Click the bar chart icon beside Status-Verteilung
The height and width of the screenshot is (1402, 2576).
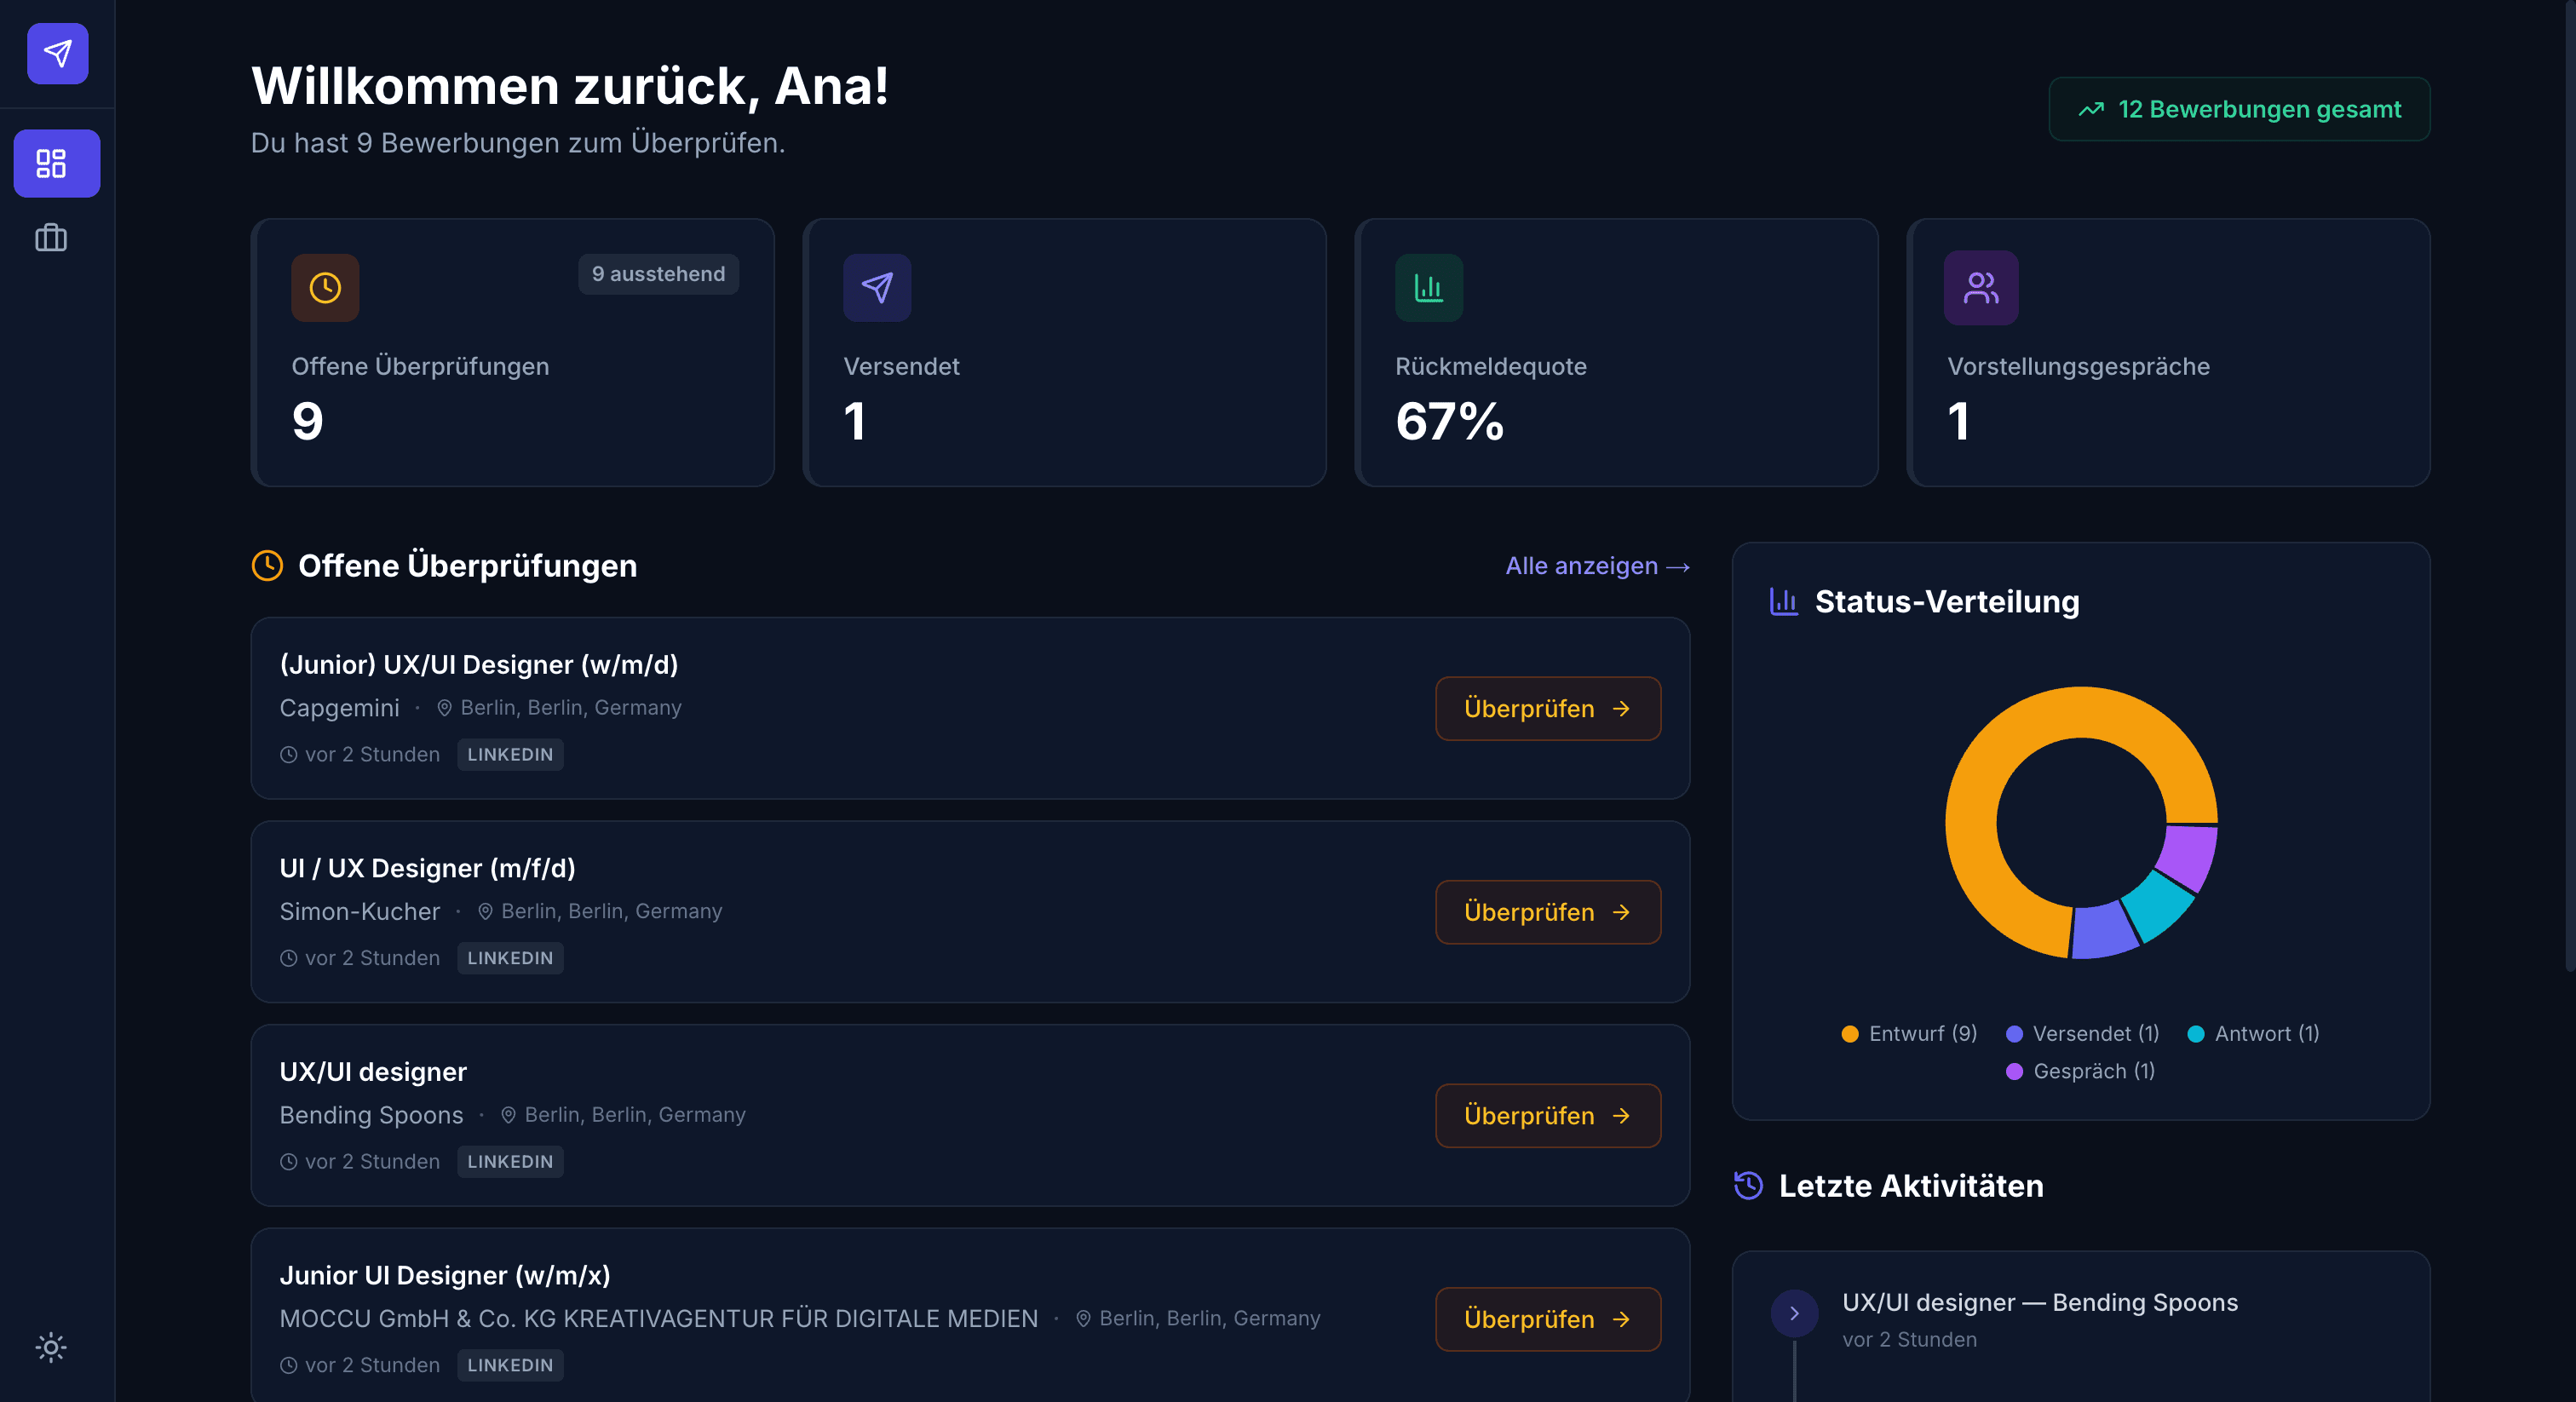[1783, 601]
